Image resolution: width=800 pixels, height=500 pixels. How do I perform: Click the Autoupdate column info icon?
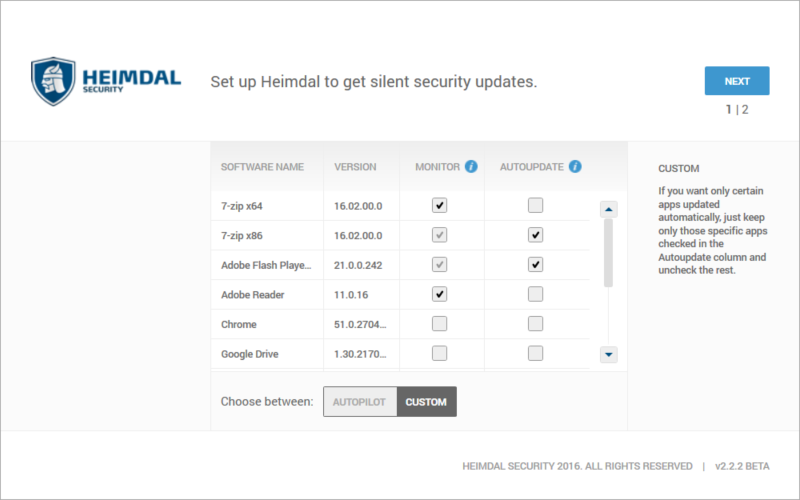pos(575,166)
